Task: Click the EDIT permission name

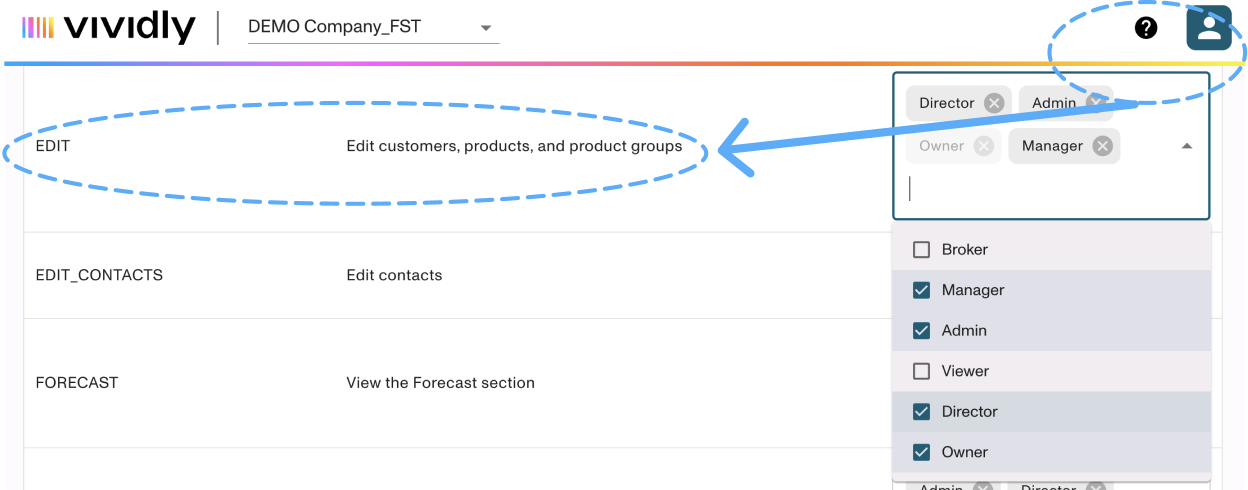Action: click(x=53, y=146)
